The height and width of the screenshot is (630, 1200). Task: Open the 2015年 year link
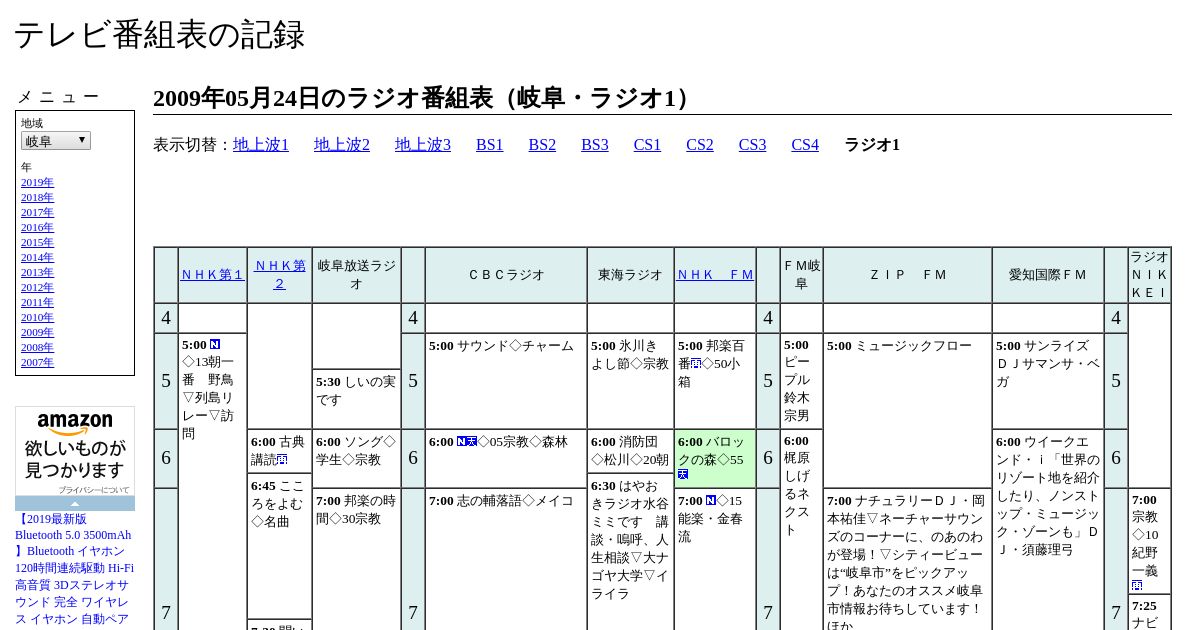click(x=37, y=243)
